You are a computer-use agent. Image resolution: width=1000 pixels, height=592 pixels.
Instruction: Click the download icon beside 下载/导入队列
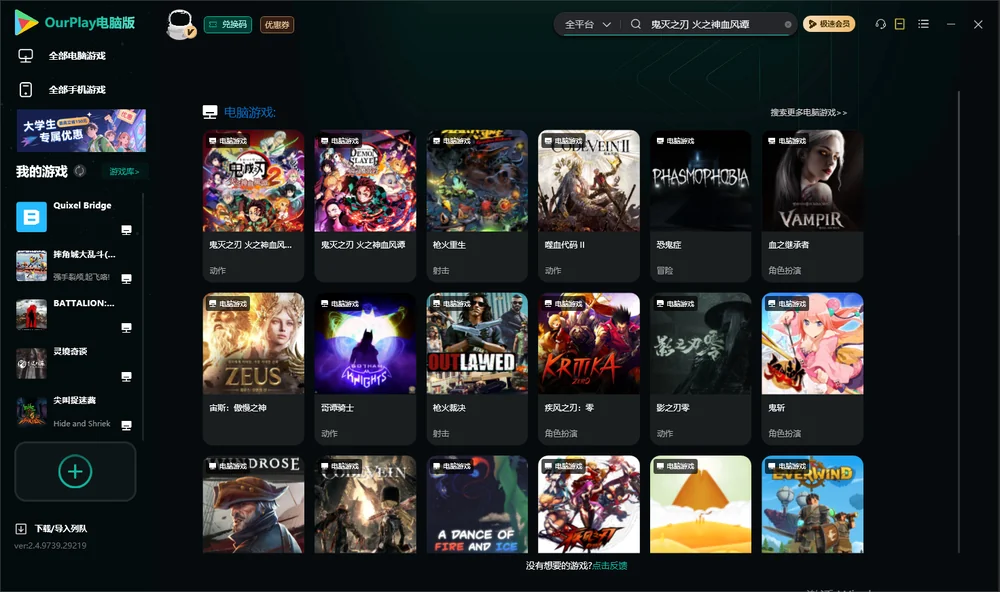click(x=21, y=529)
